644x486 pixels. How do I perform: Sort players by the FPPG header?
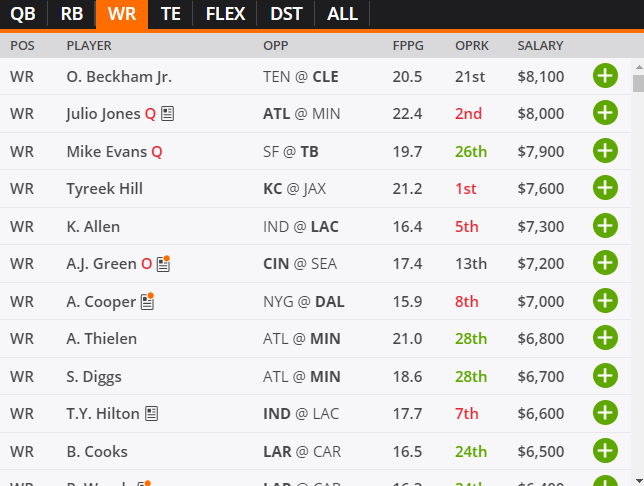408,45
